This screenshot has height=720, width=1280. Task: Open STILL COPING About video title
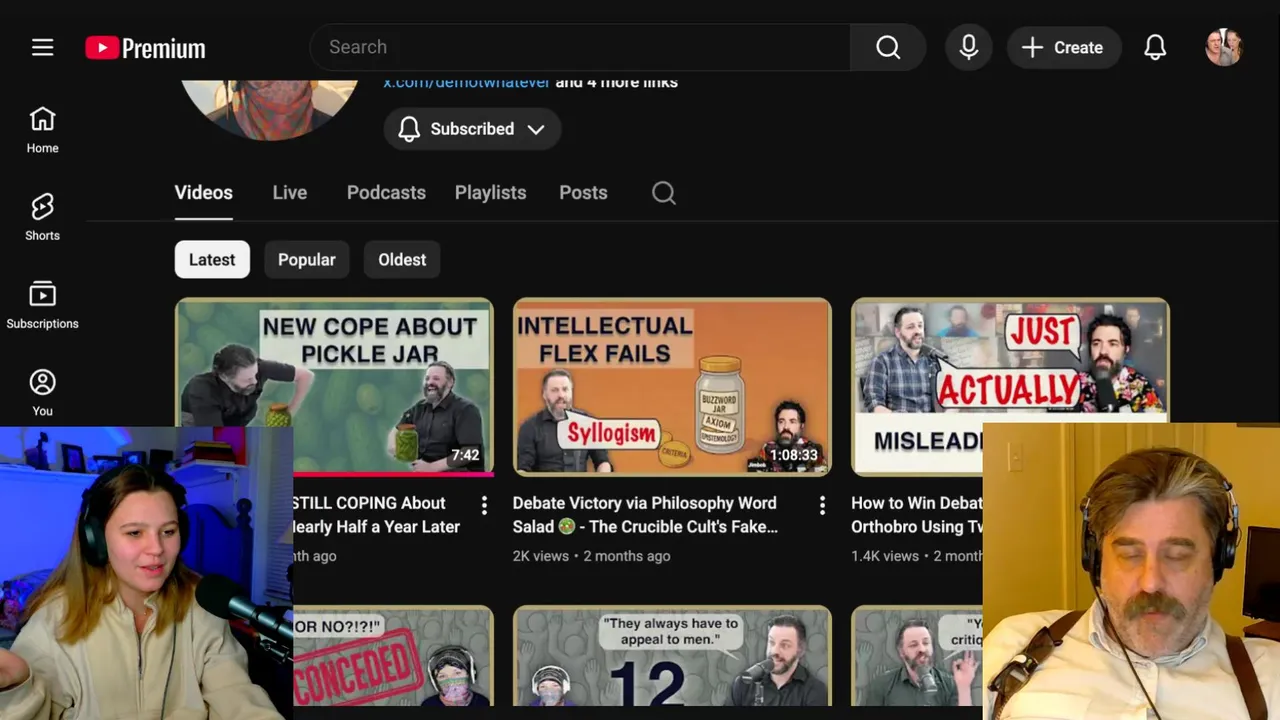point(376,515)
